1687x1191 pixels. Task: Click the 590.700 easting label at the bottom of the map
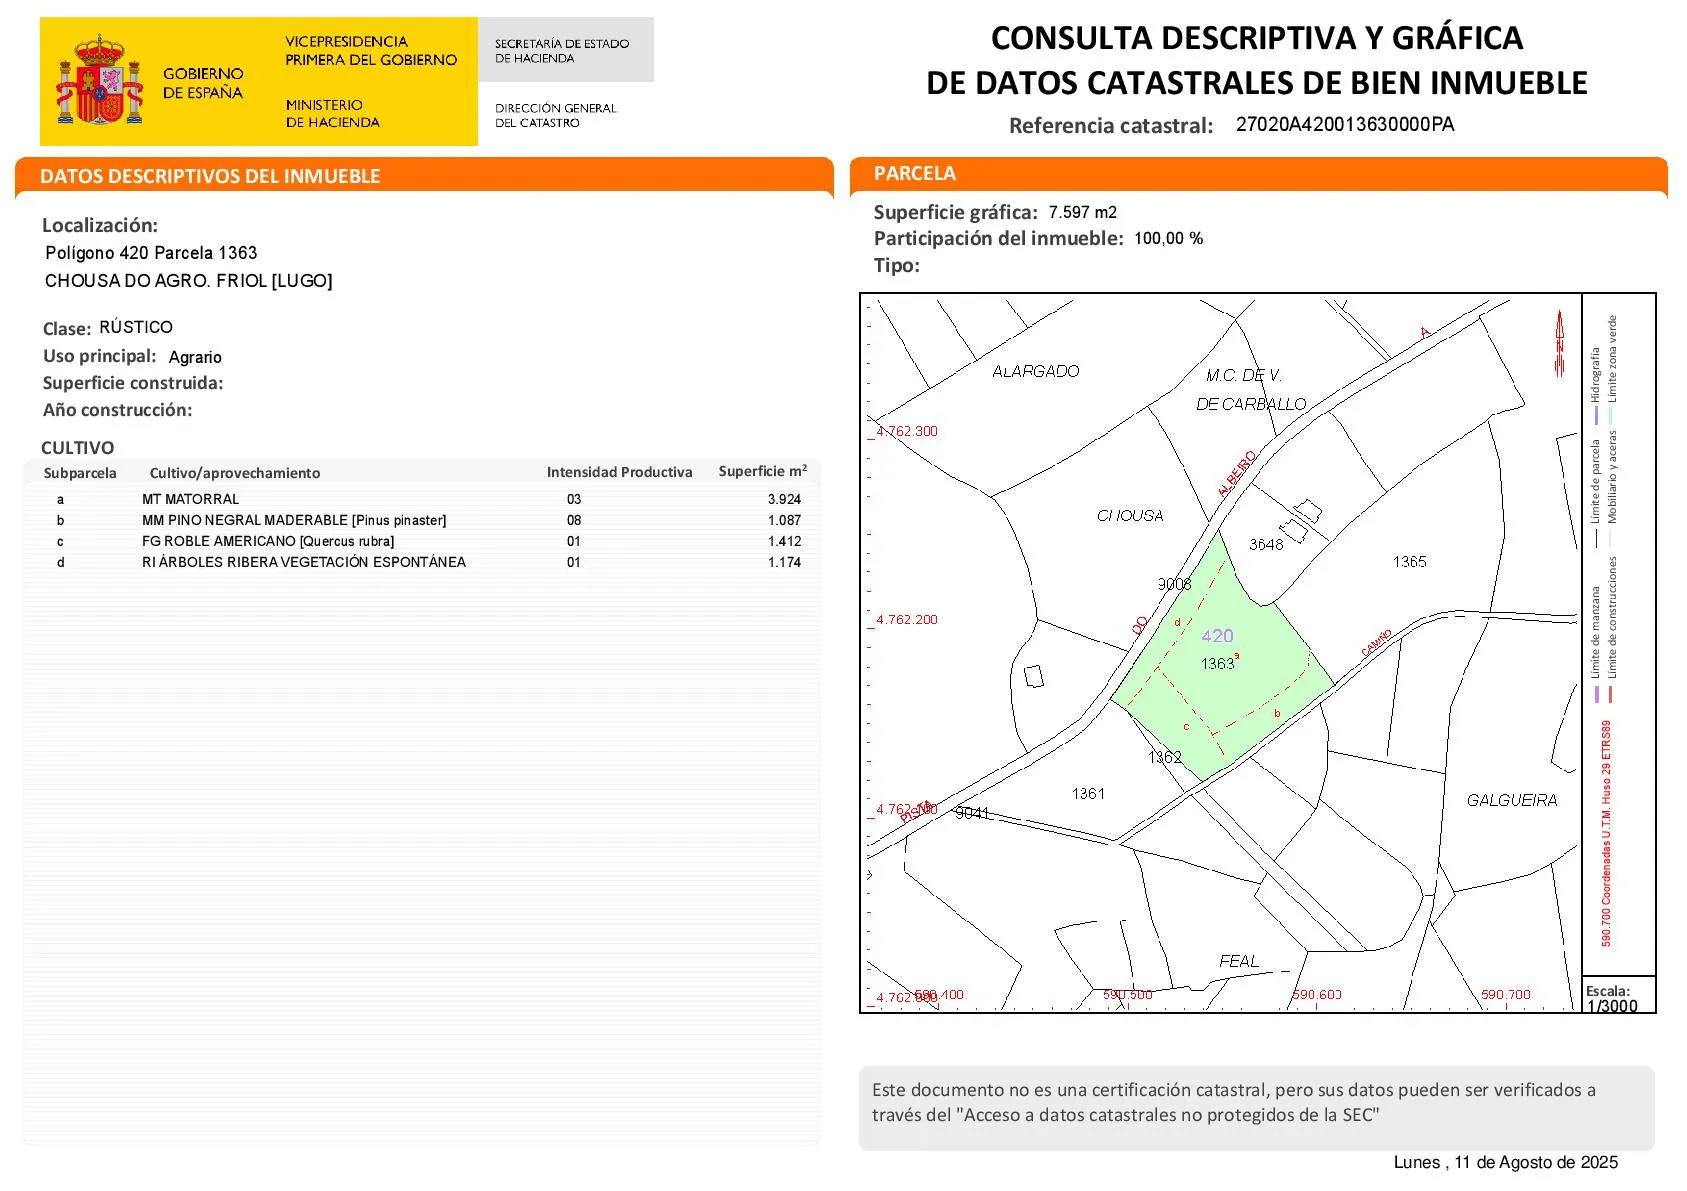tap(1506, 995)
